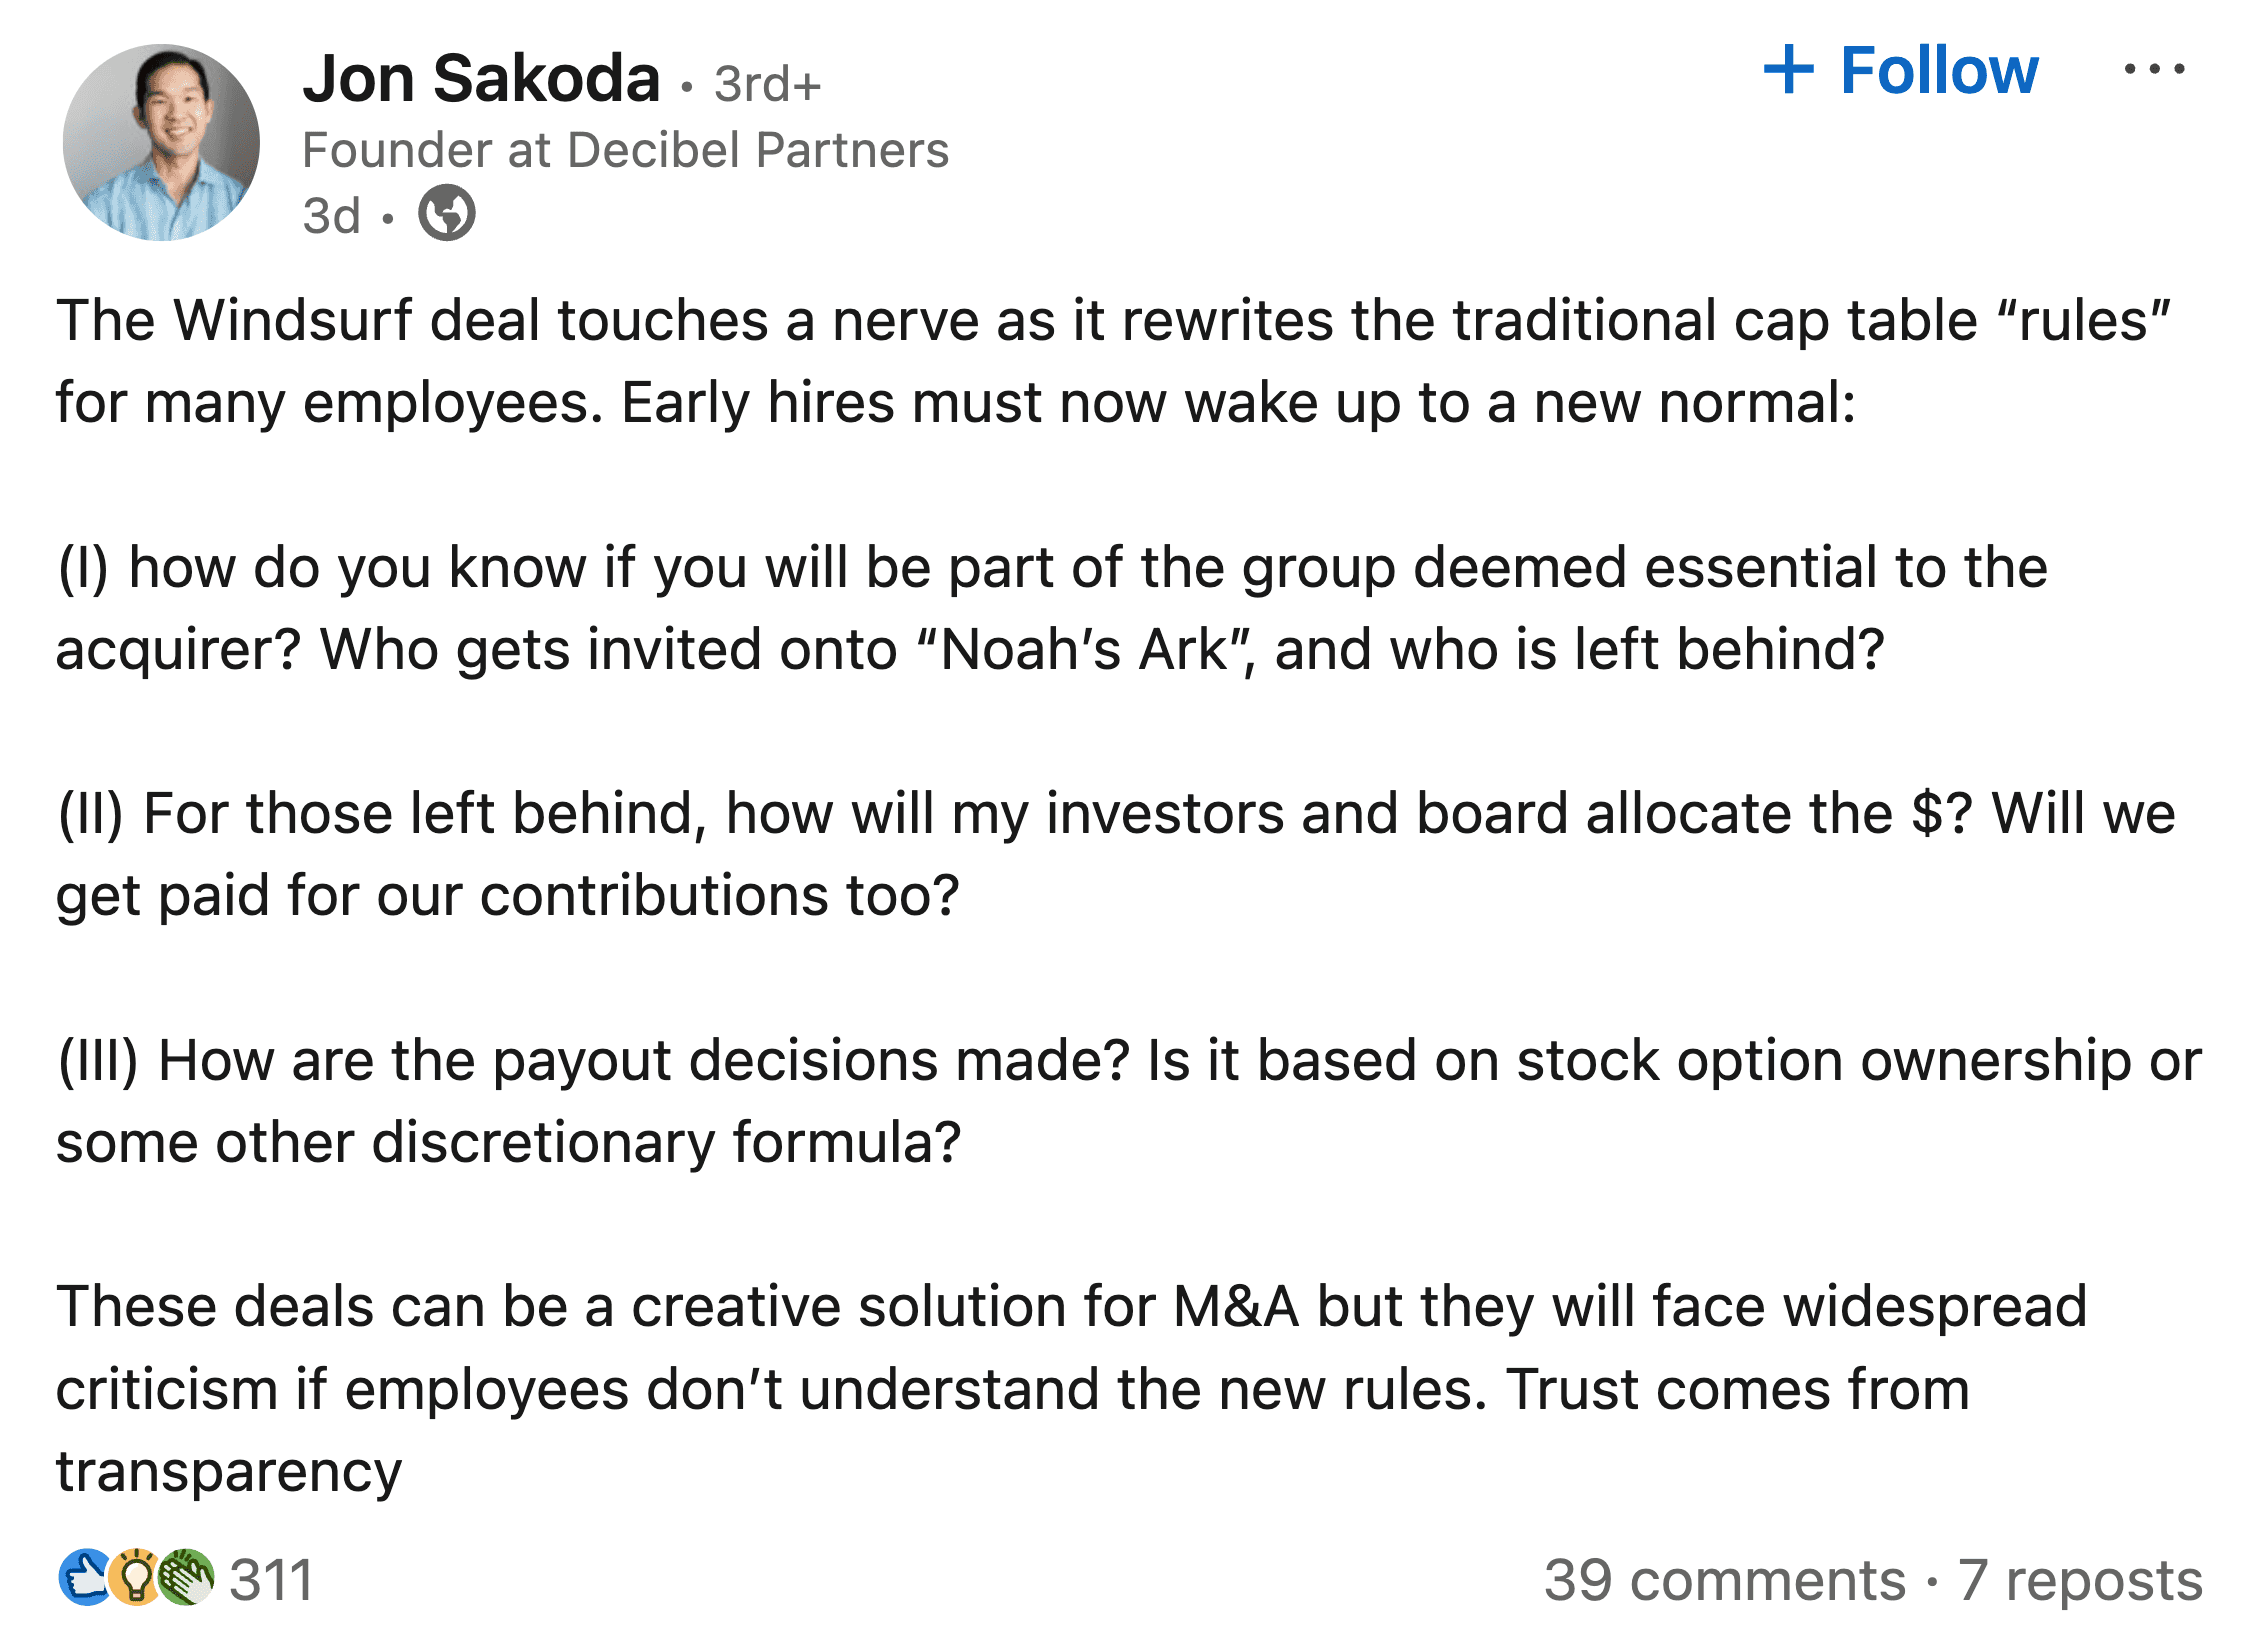Click the closing paragraph about transparency
Image resolution: width=2256 pixels, height=1638 pixels.
(x=1071, y=1389)
